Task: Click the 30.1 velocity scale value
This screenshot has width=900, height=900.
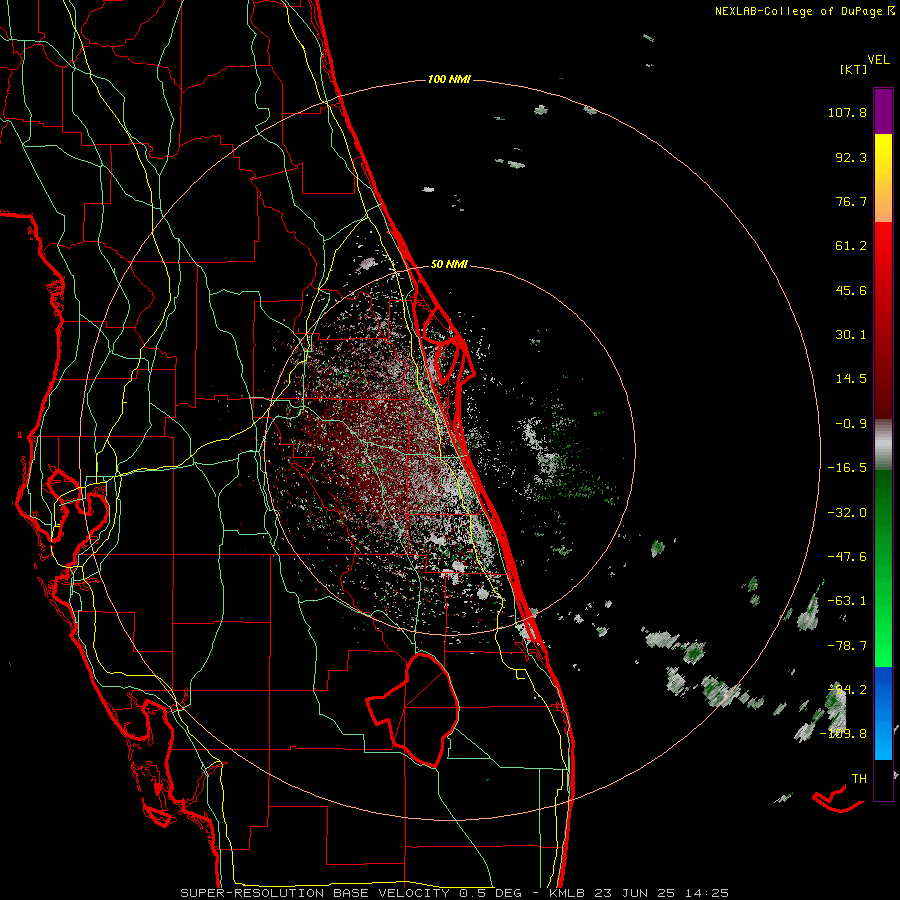Action: point(851,335)
